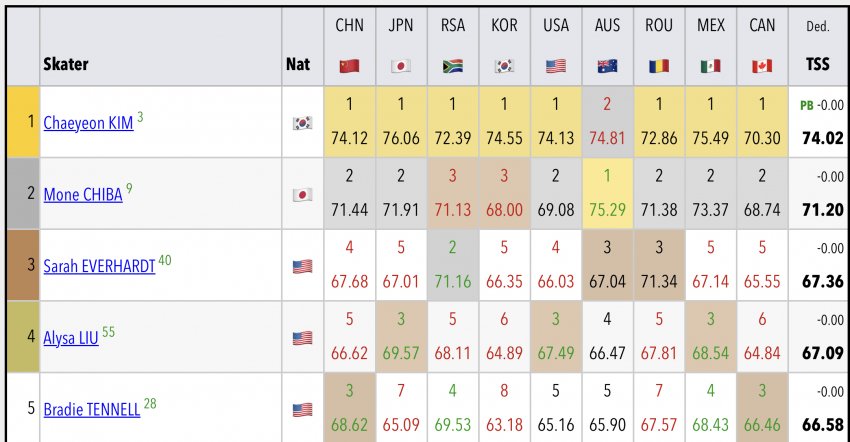Click the Japan flag in judge header

[x=401, y=66]
